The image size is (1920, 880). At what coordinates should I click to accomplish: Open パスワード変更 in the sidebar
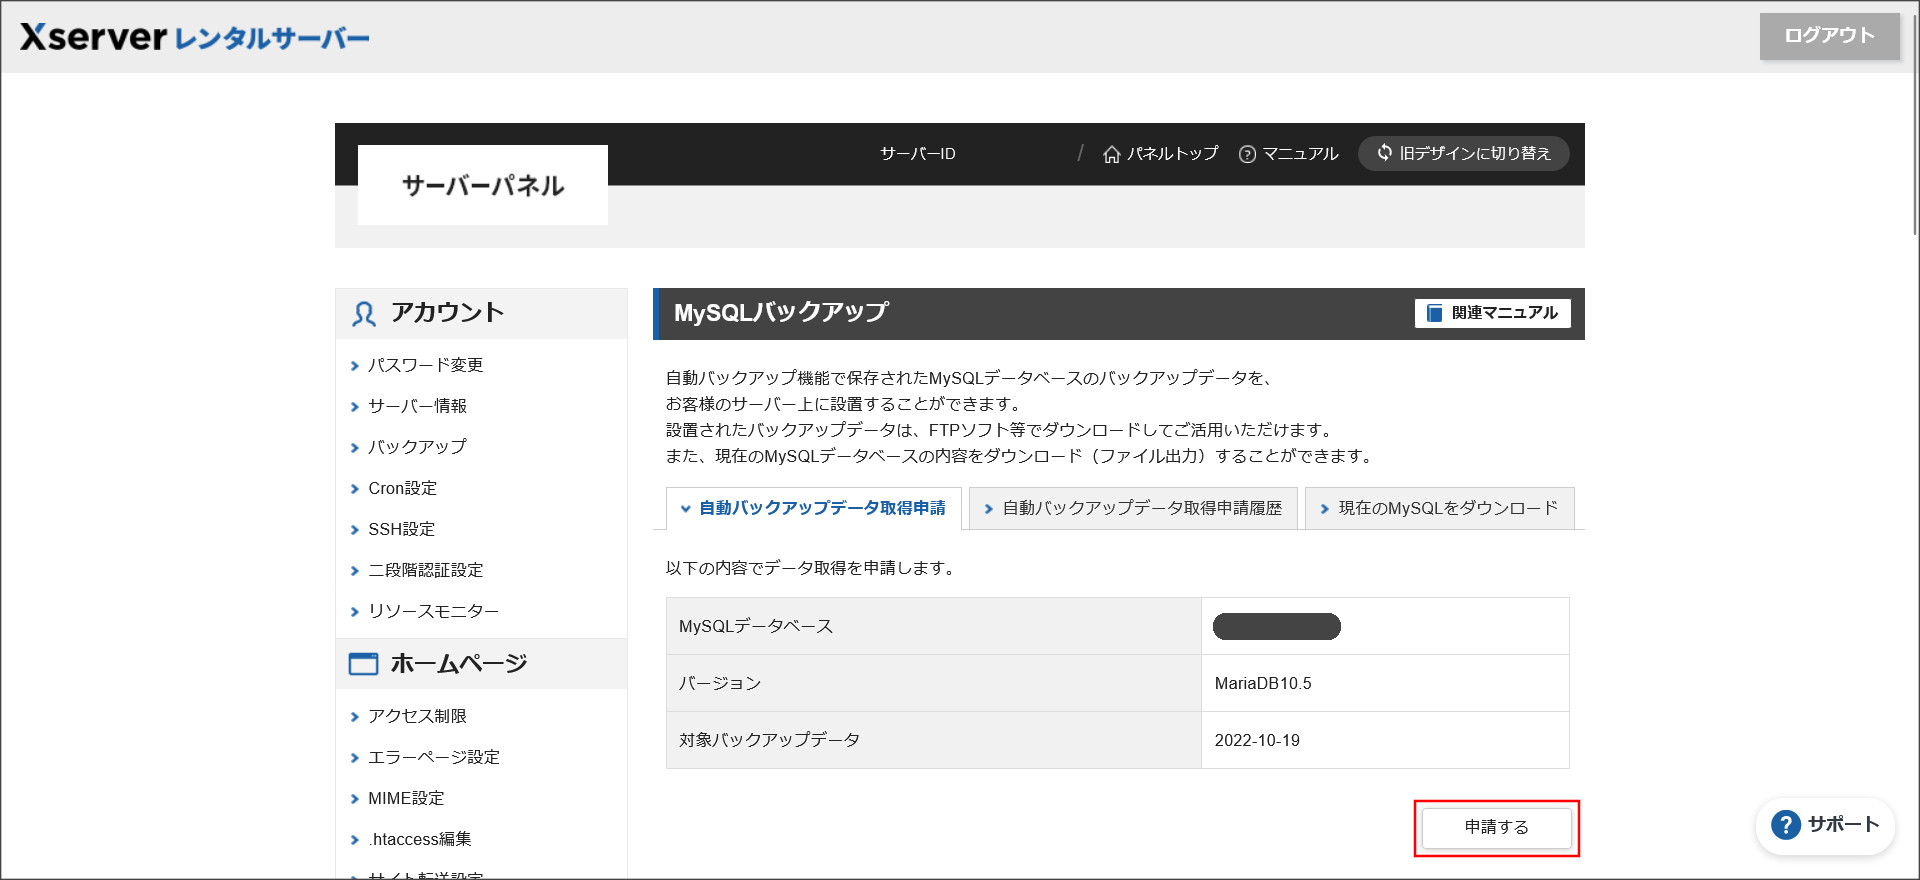click(425, 365)
